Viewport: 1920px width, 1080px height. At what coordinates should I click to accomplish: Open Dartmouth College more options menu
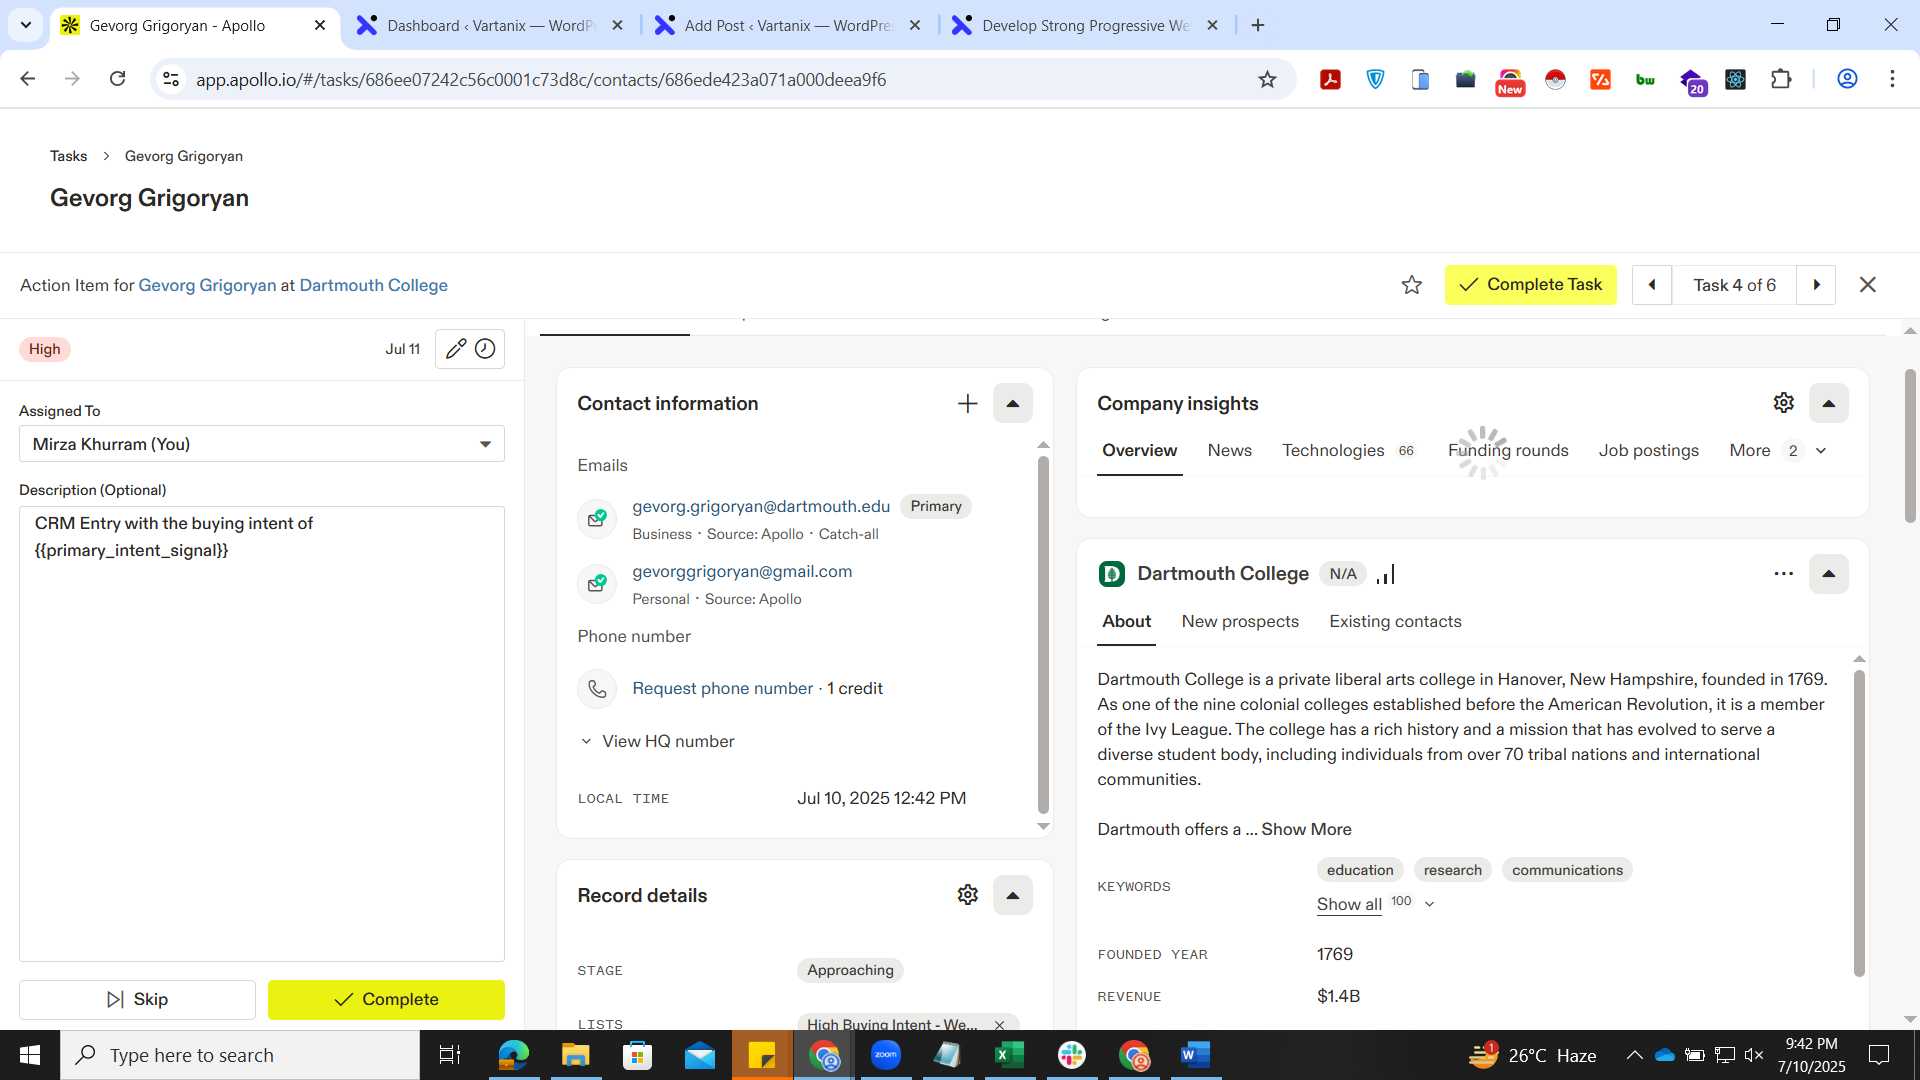1783,574
